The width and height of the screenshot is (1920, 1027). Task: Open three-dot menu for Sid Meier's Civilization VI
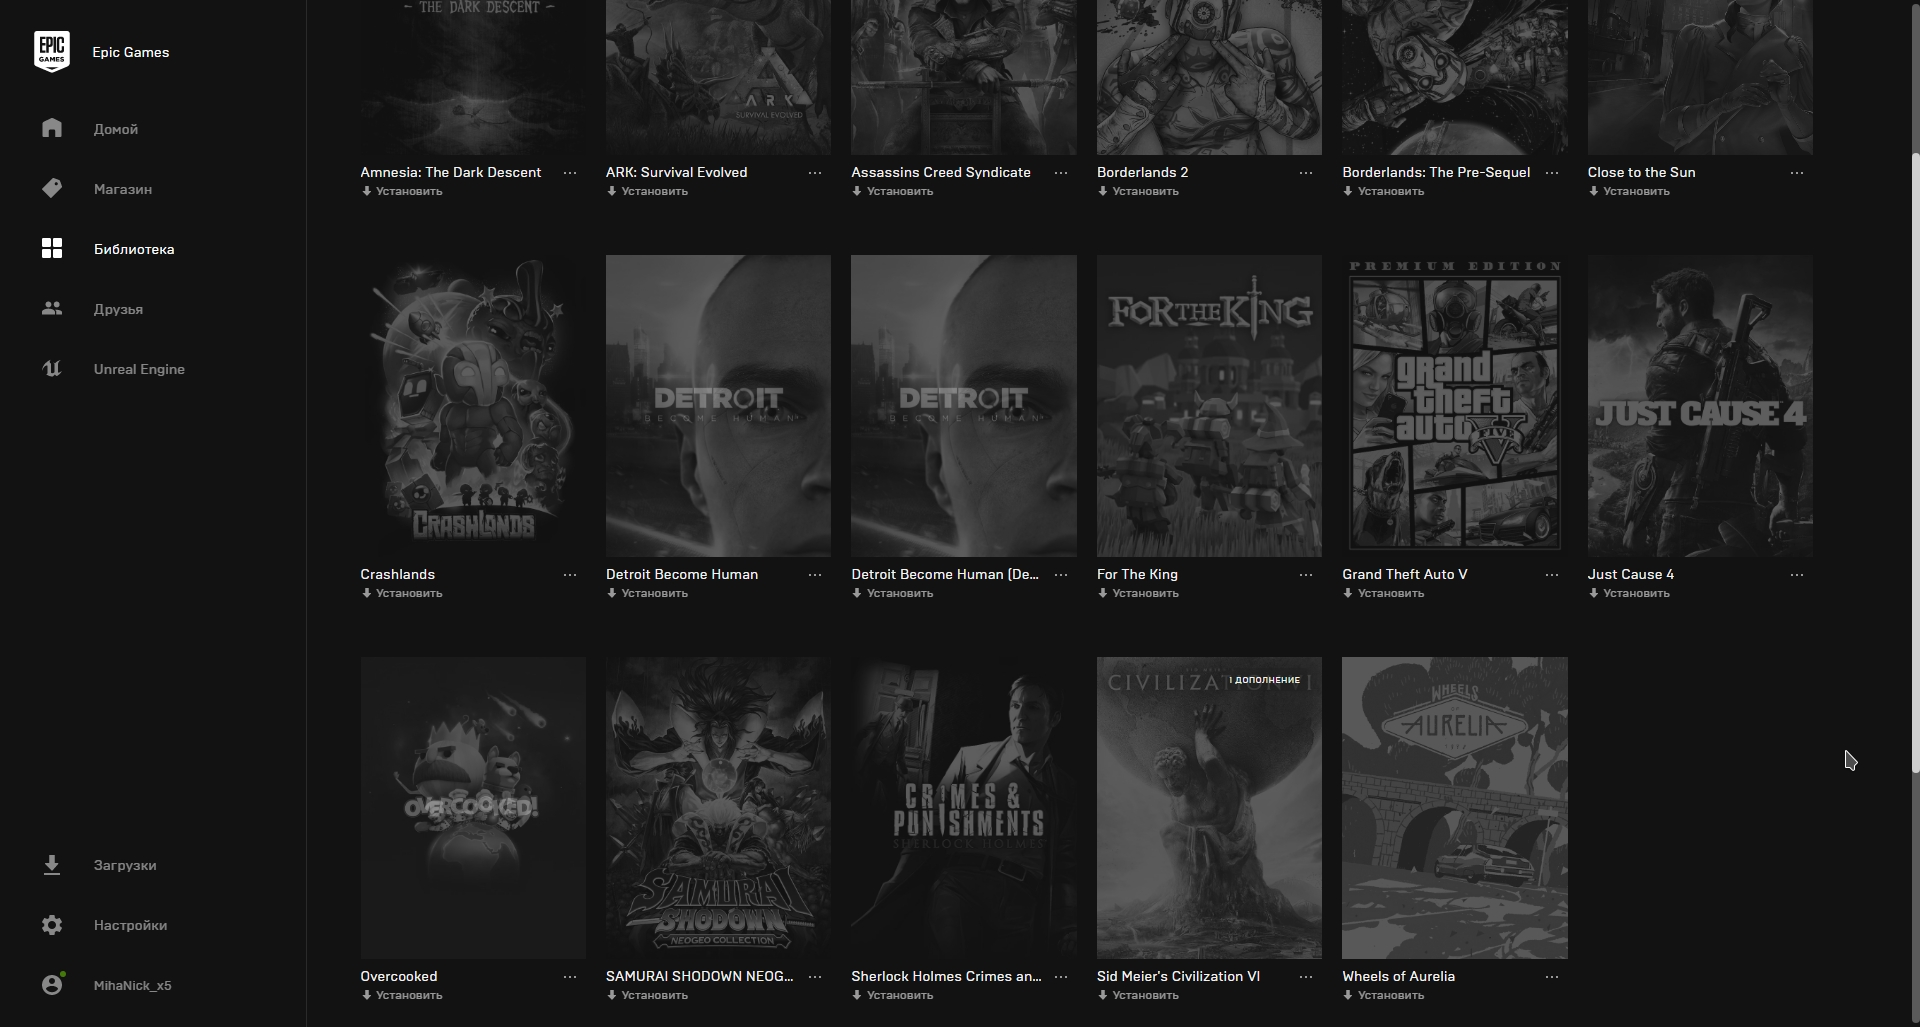click(x=1306, y=977)
